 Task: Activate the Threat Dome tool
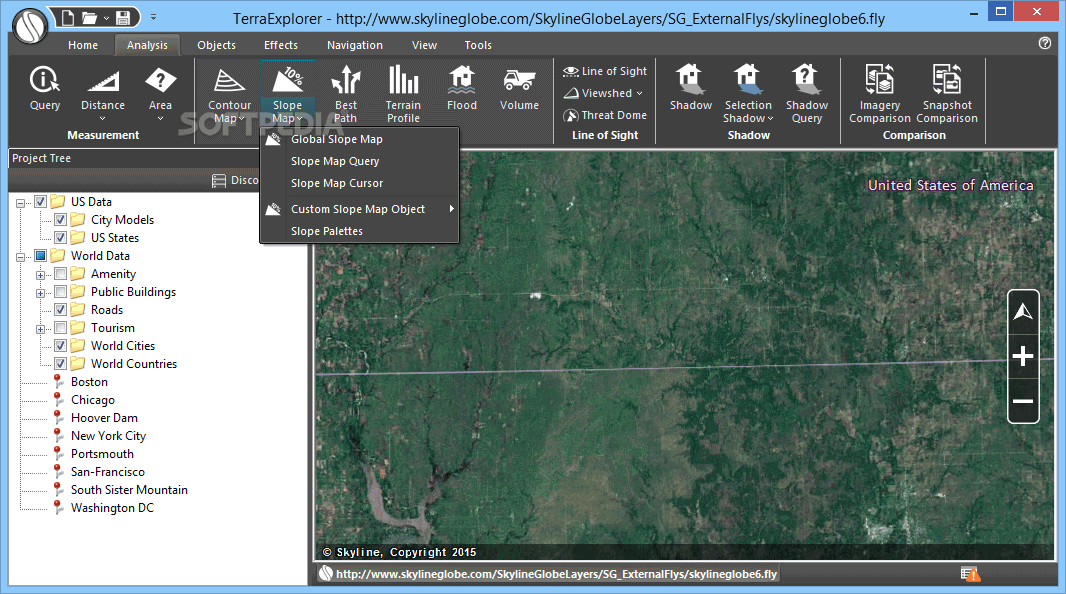(x=605, y=116)
